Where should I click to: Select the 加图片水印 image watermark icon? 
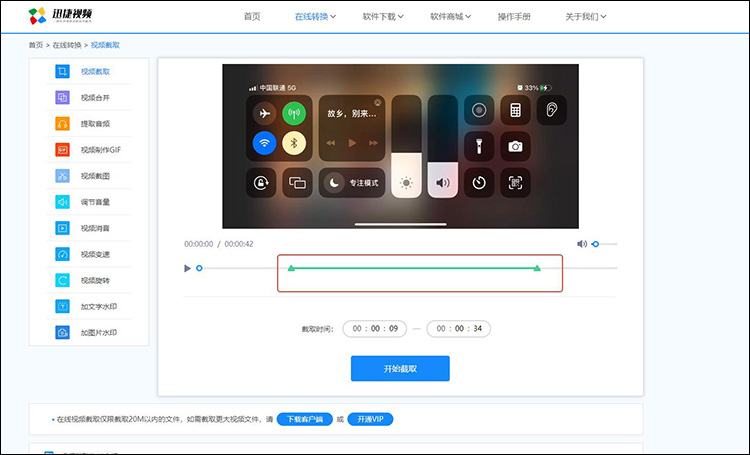[62, 333]
